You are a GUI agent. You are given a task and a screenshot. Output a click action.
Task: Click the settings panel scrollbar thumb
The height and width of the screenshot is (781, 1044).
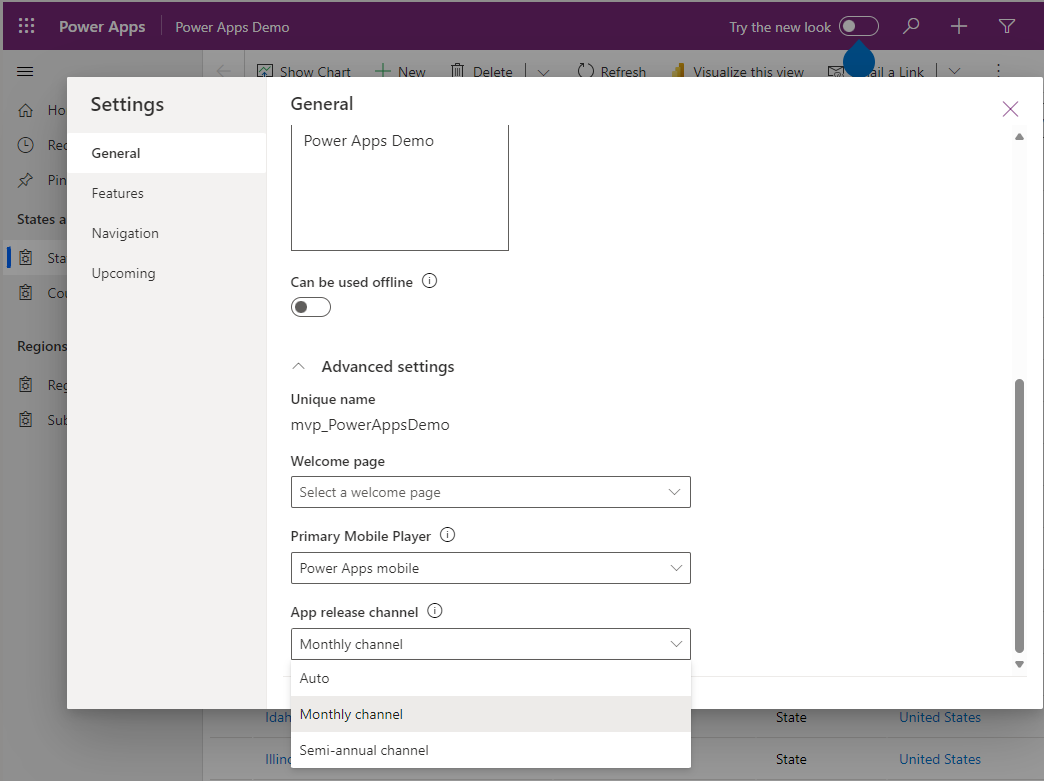pyautogui.click(x=1019, y=516)
